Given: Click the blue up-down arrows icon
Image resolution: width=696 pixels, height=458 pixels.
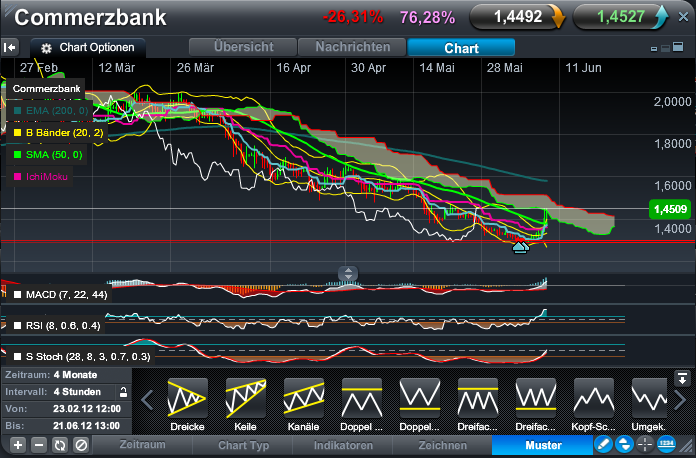Looking at the screenshot, I should coord(624,444).
